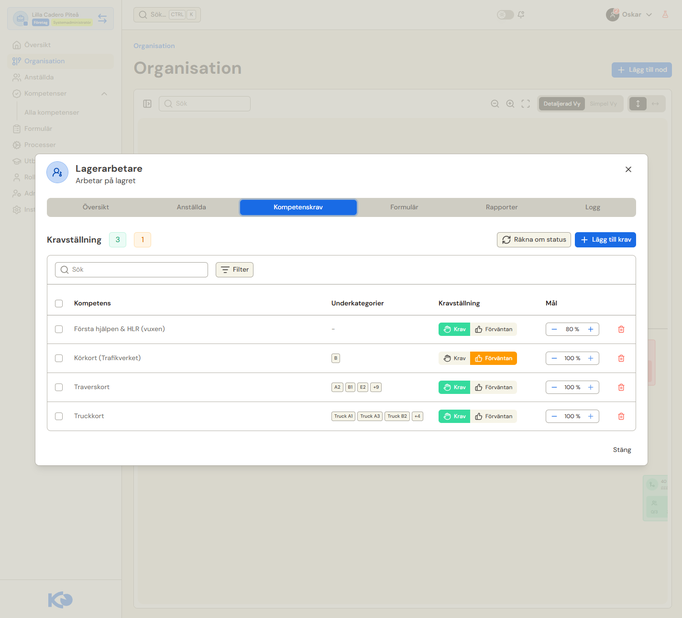This screenshot has height=618, width=682.
Task: Open the Filter options
Action: point(234,270)
